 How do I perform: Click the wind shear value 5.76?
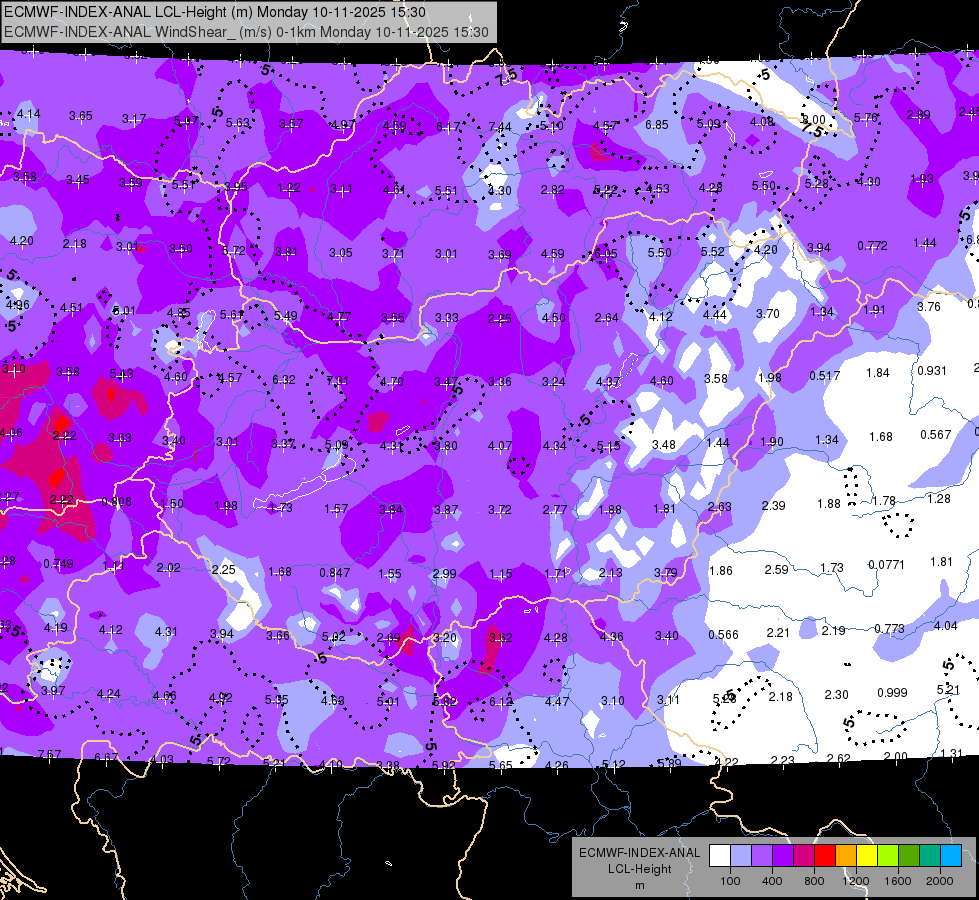point(865,117)
